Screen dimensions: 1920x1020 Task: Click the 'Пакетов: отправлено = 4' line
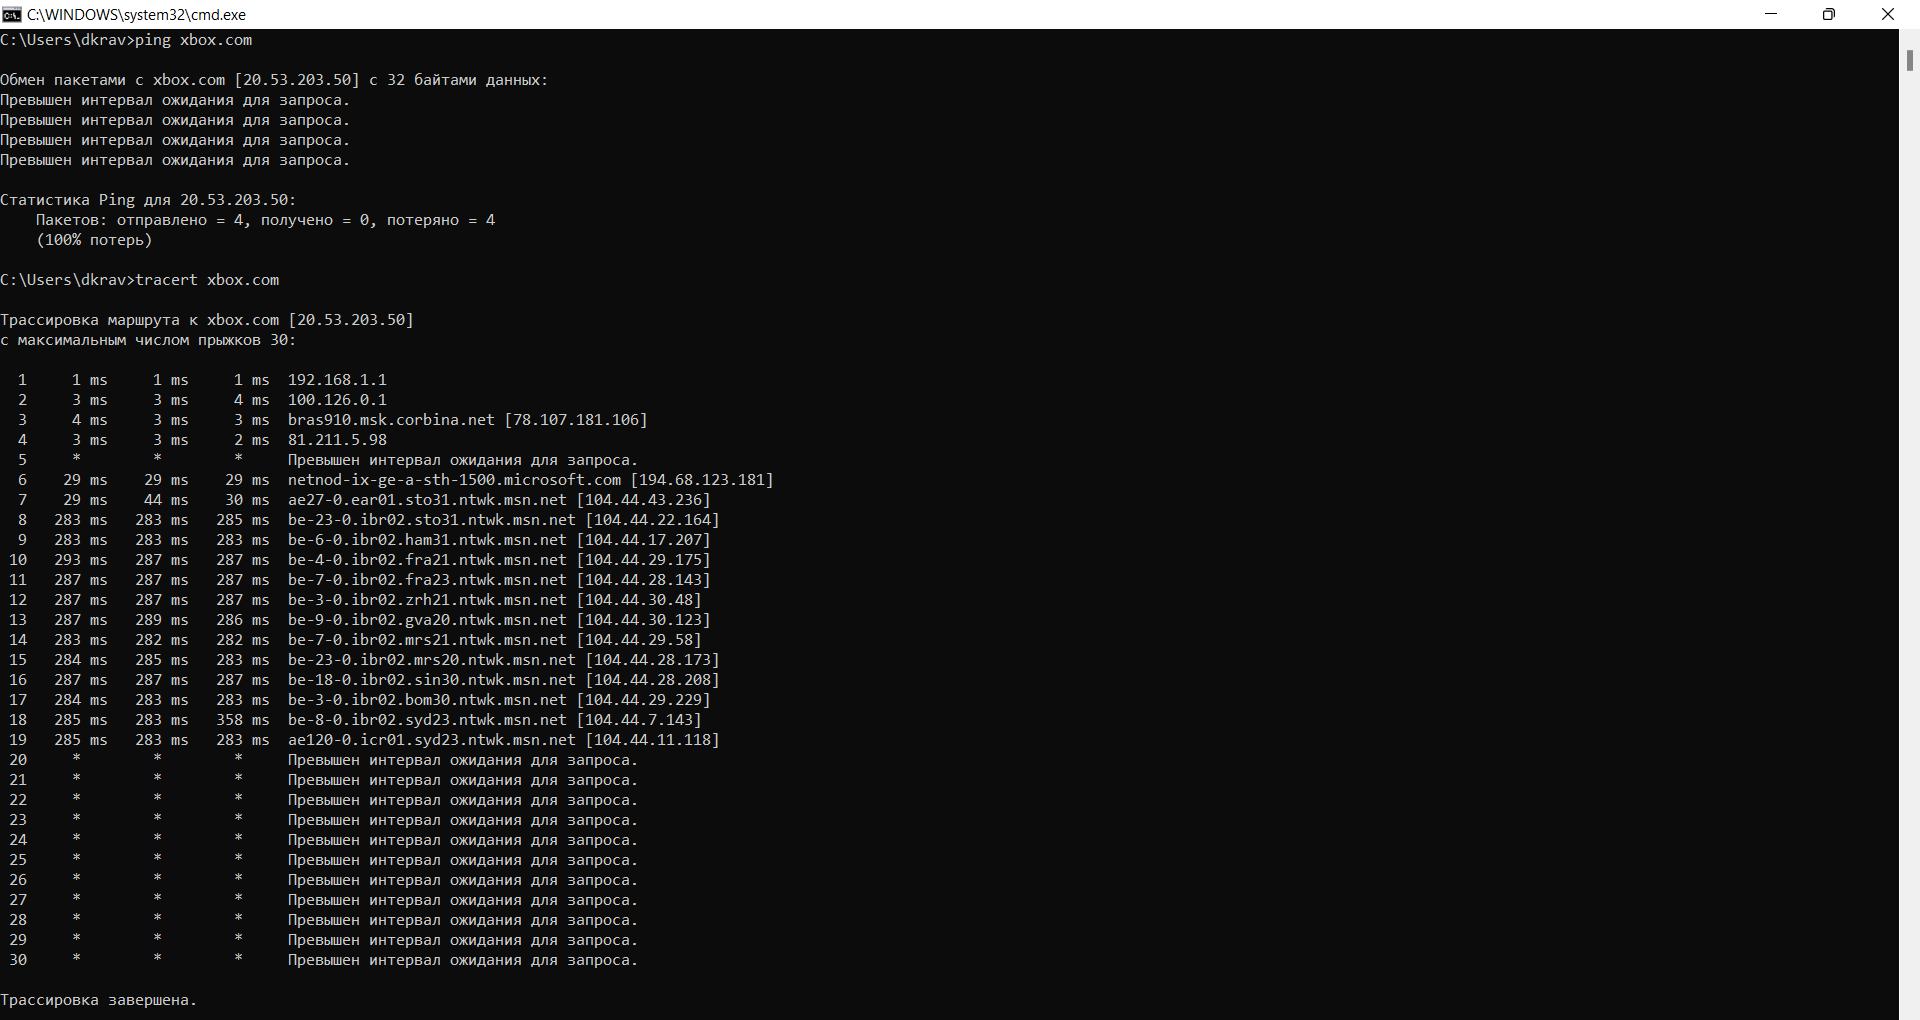[x=265, y=220]
